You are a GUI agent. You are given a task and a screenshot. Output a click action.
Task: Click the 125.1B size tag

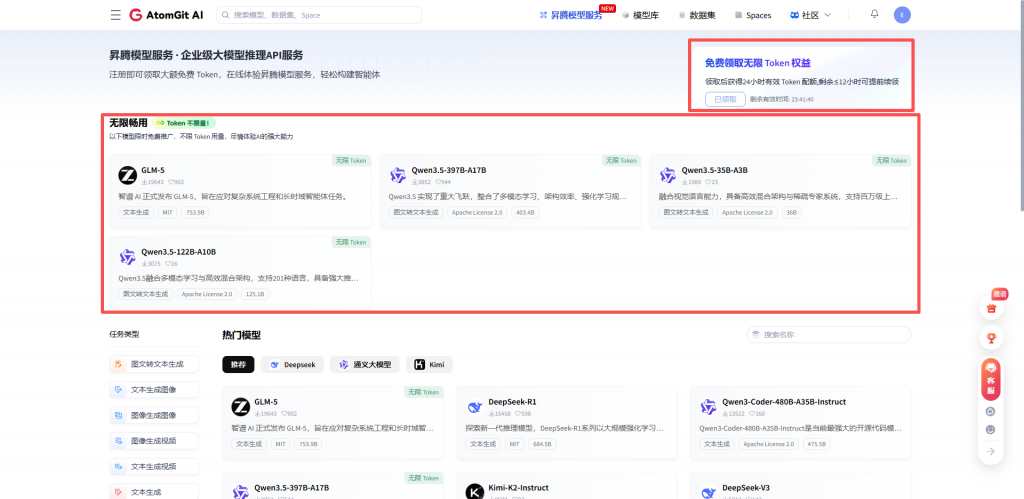click(255, 294)
